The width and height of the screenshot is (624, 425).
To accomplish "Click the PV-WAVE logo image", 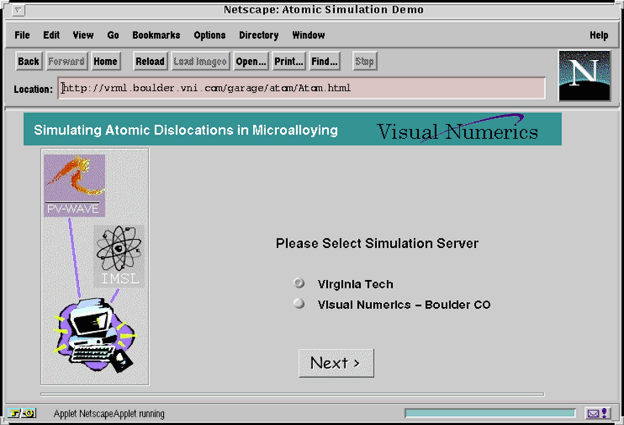I will click(x=74, y=185).
